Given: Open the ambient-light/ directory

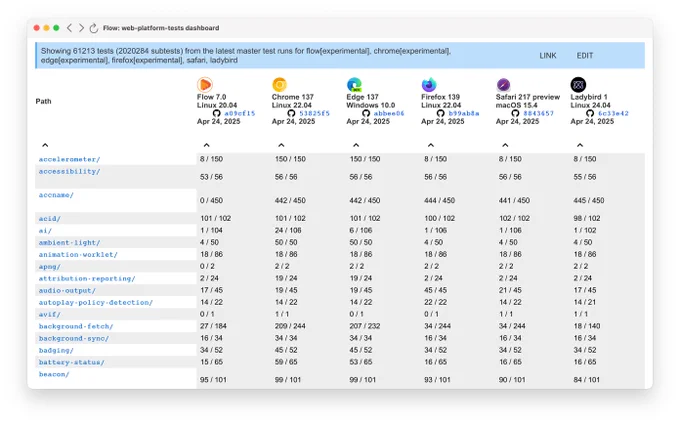Looking at the screenshot, I should tap(69, 242).
